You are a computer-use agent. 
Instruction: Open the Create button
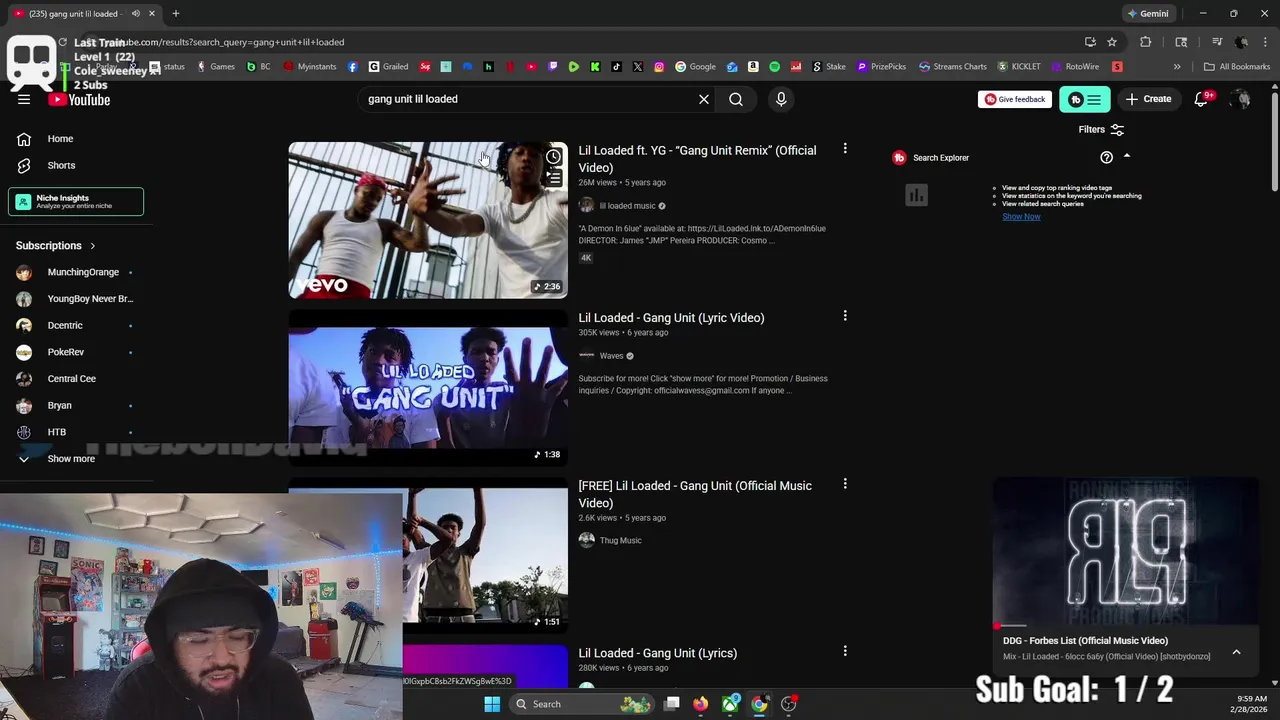tap(1148, 99)
